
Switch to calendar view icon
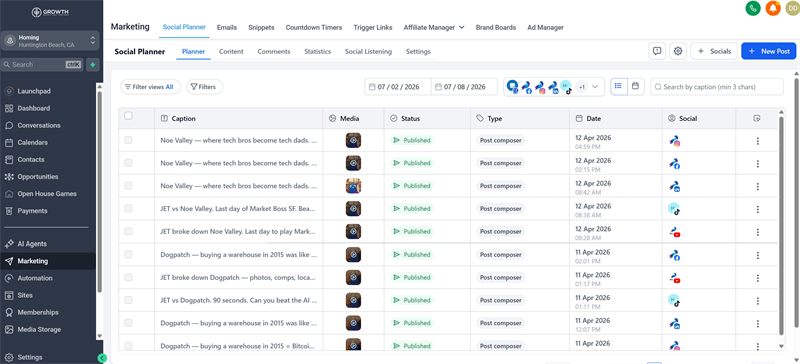(635, 86)
